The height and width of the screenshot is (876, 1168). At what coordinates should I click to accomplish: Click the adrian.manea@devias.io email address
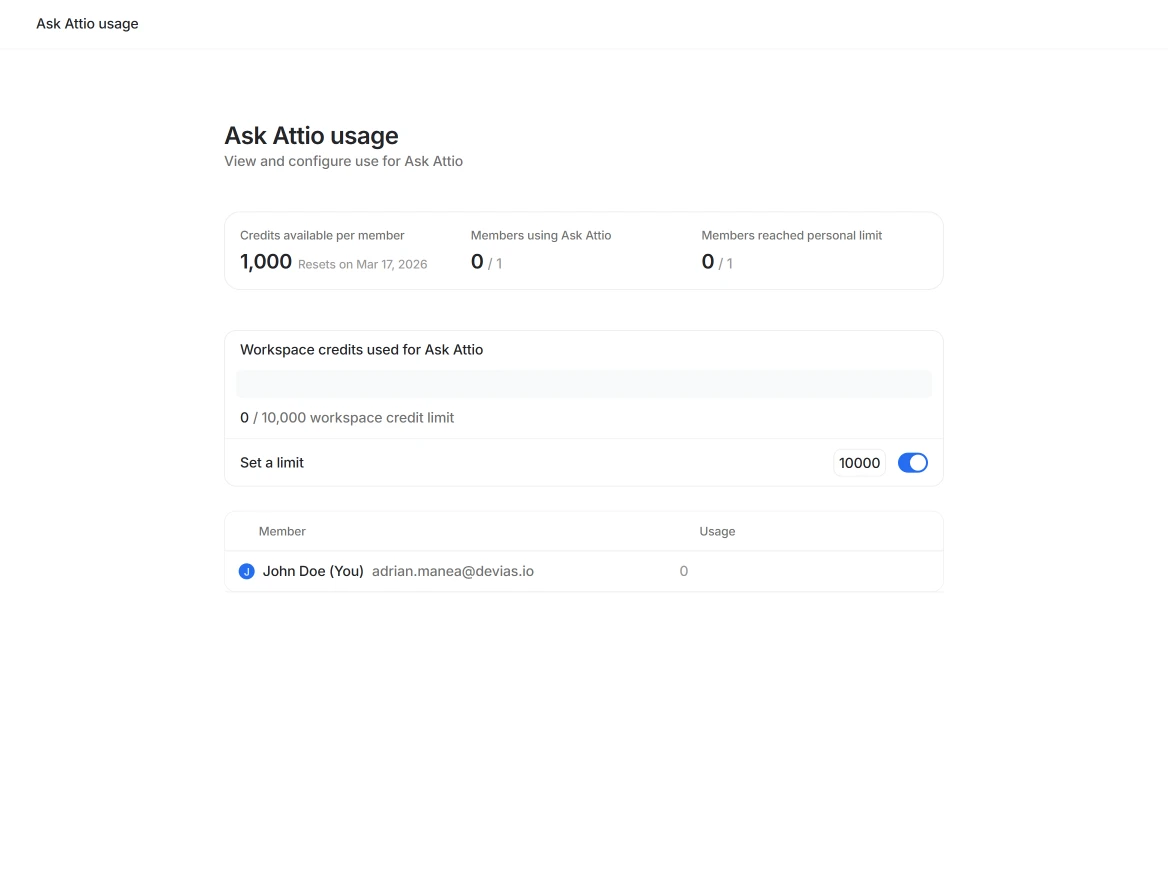(452, 572)
